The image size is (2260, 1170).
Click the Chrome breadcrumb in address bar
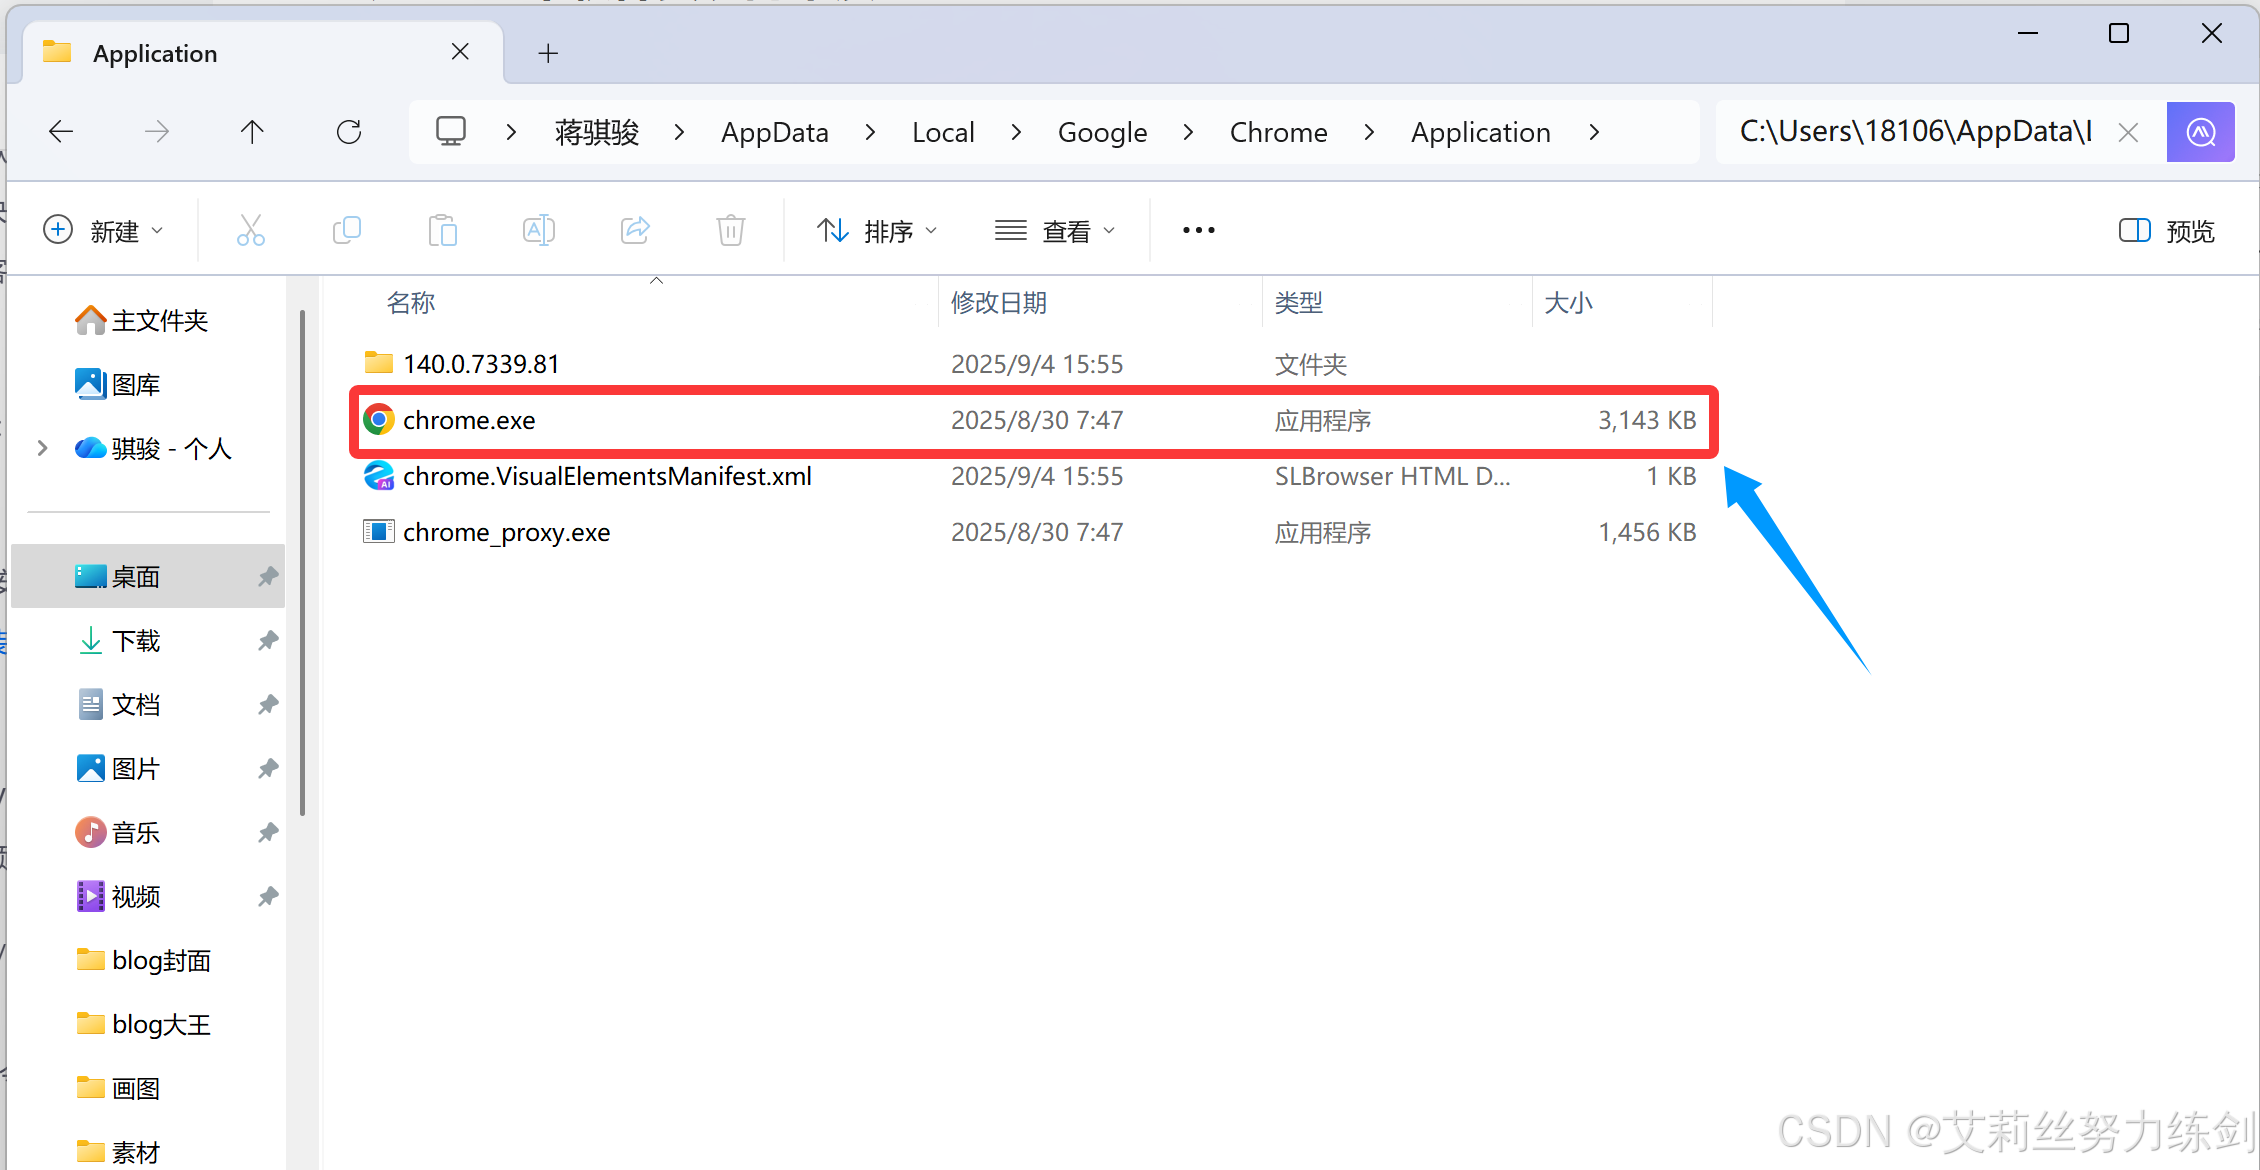tap(1278, 132)
